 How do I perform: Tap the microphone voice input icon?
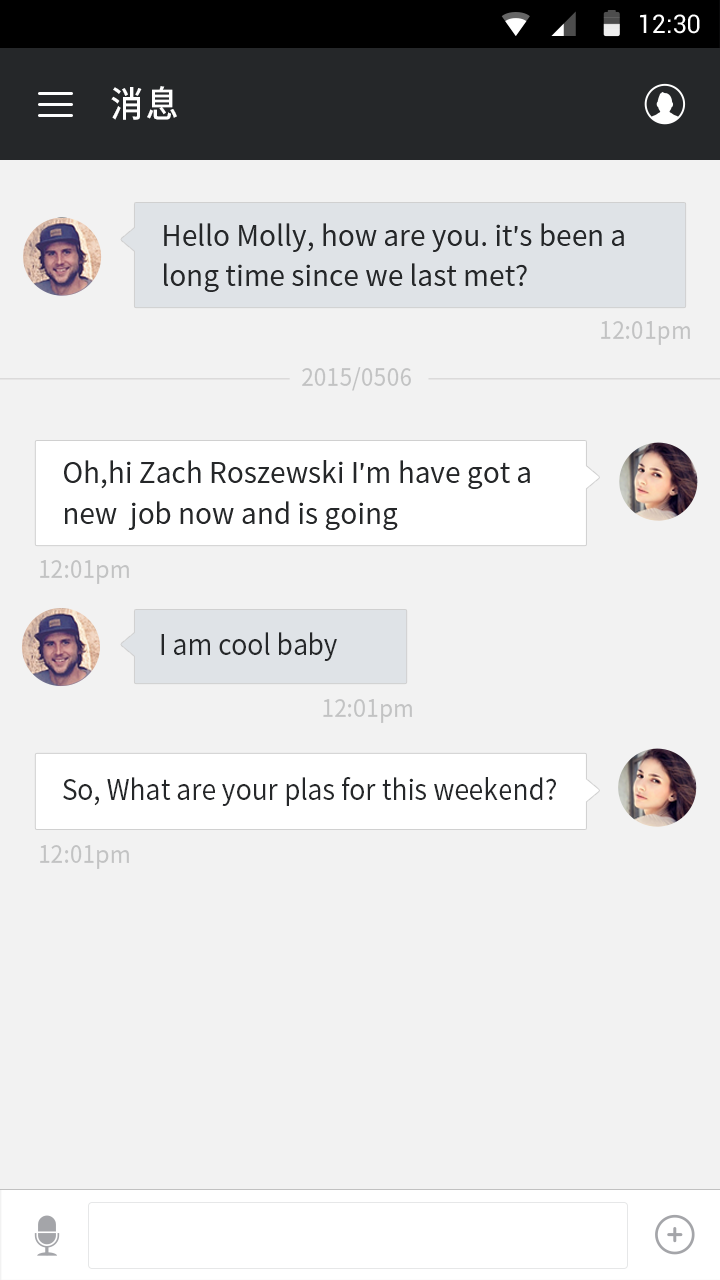[47, 1235]
